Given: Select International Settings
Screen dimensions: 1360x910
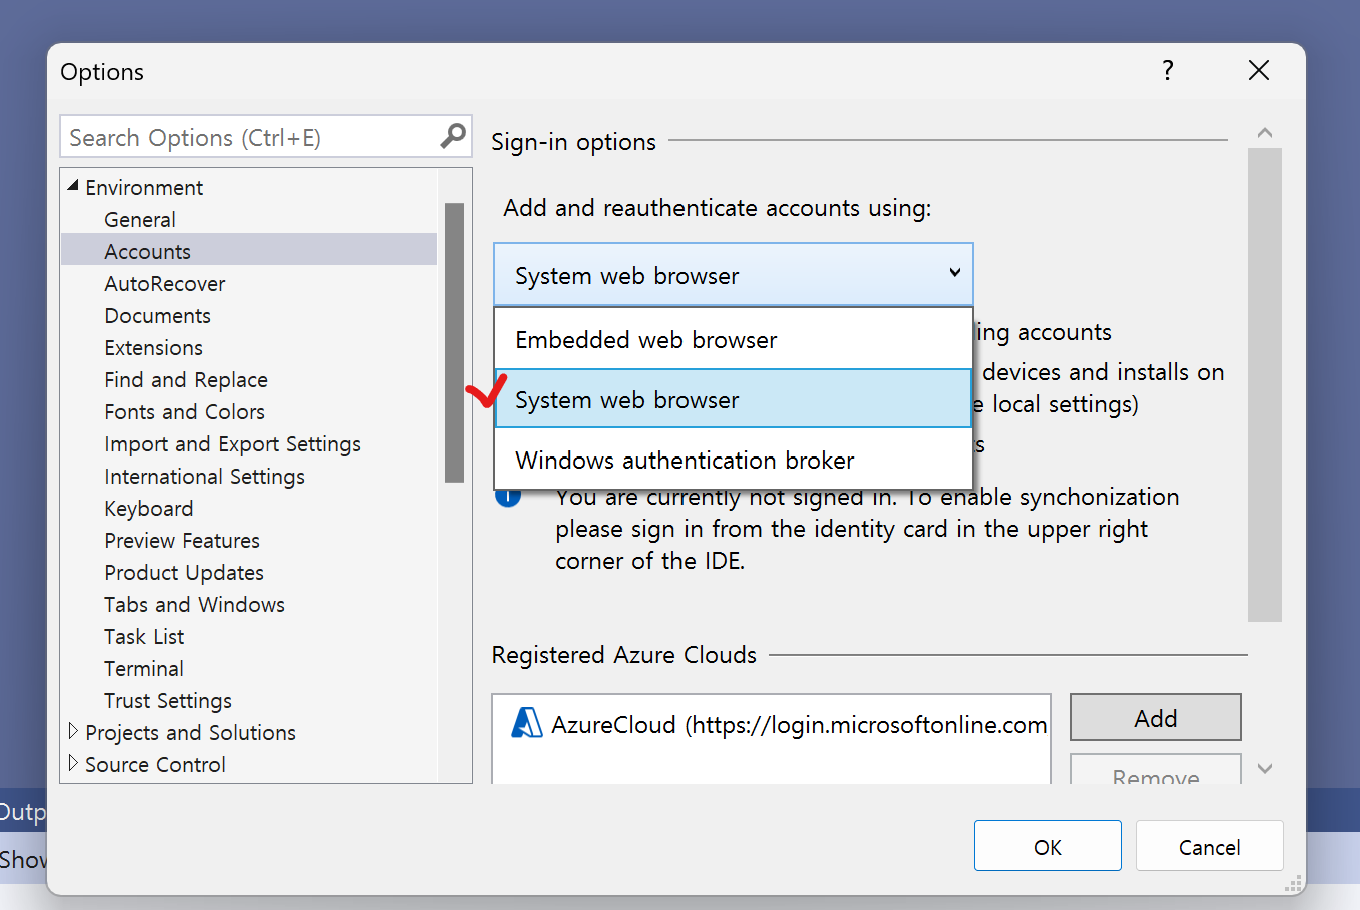Looking at the screenshot, I should 205,476.
